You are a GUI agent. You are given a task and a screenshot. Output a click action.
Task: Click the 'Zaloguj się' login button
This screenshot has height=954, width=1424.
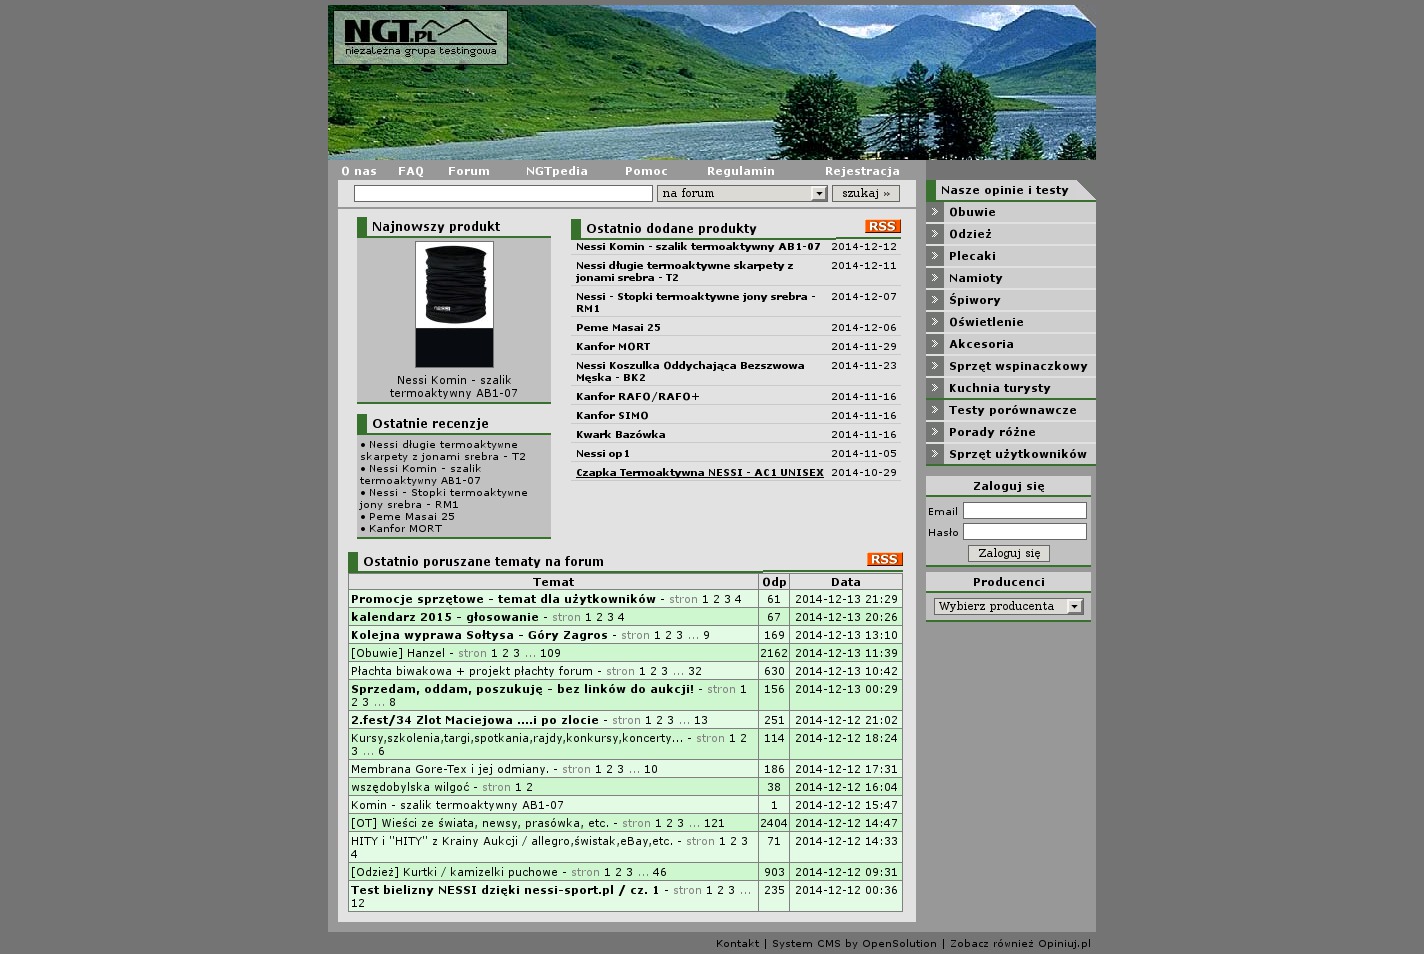click(x=1008, y=554)
